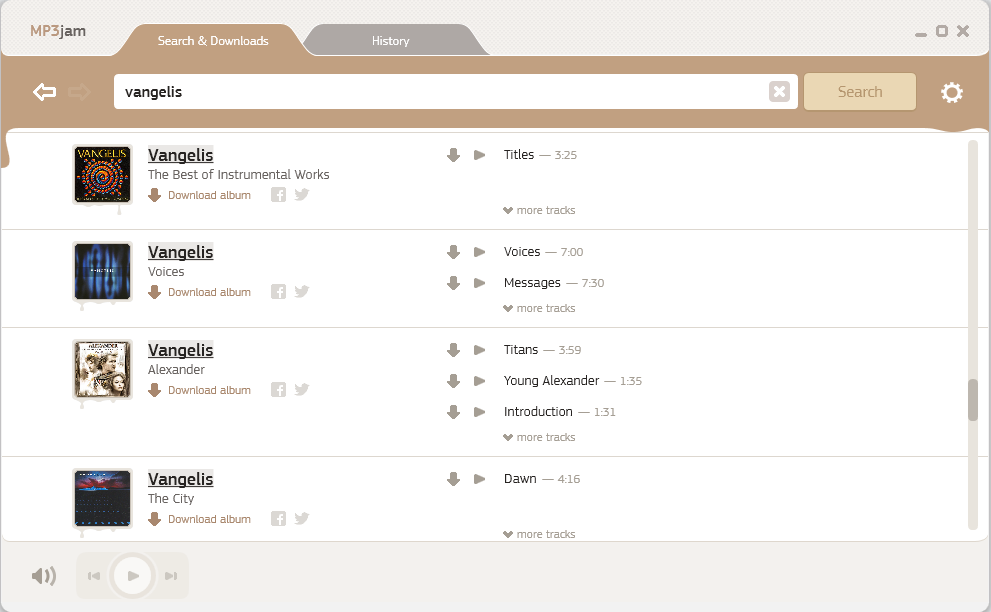Open Vangelis artist link above Voices
Viewport: 991px width, 612px height.
click(x=181, y=252)
